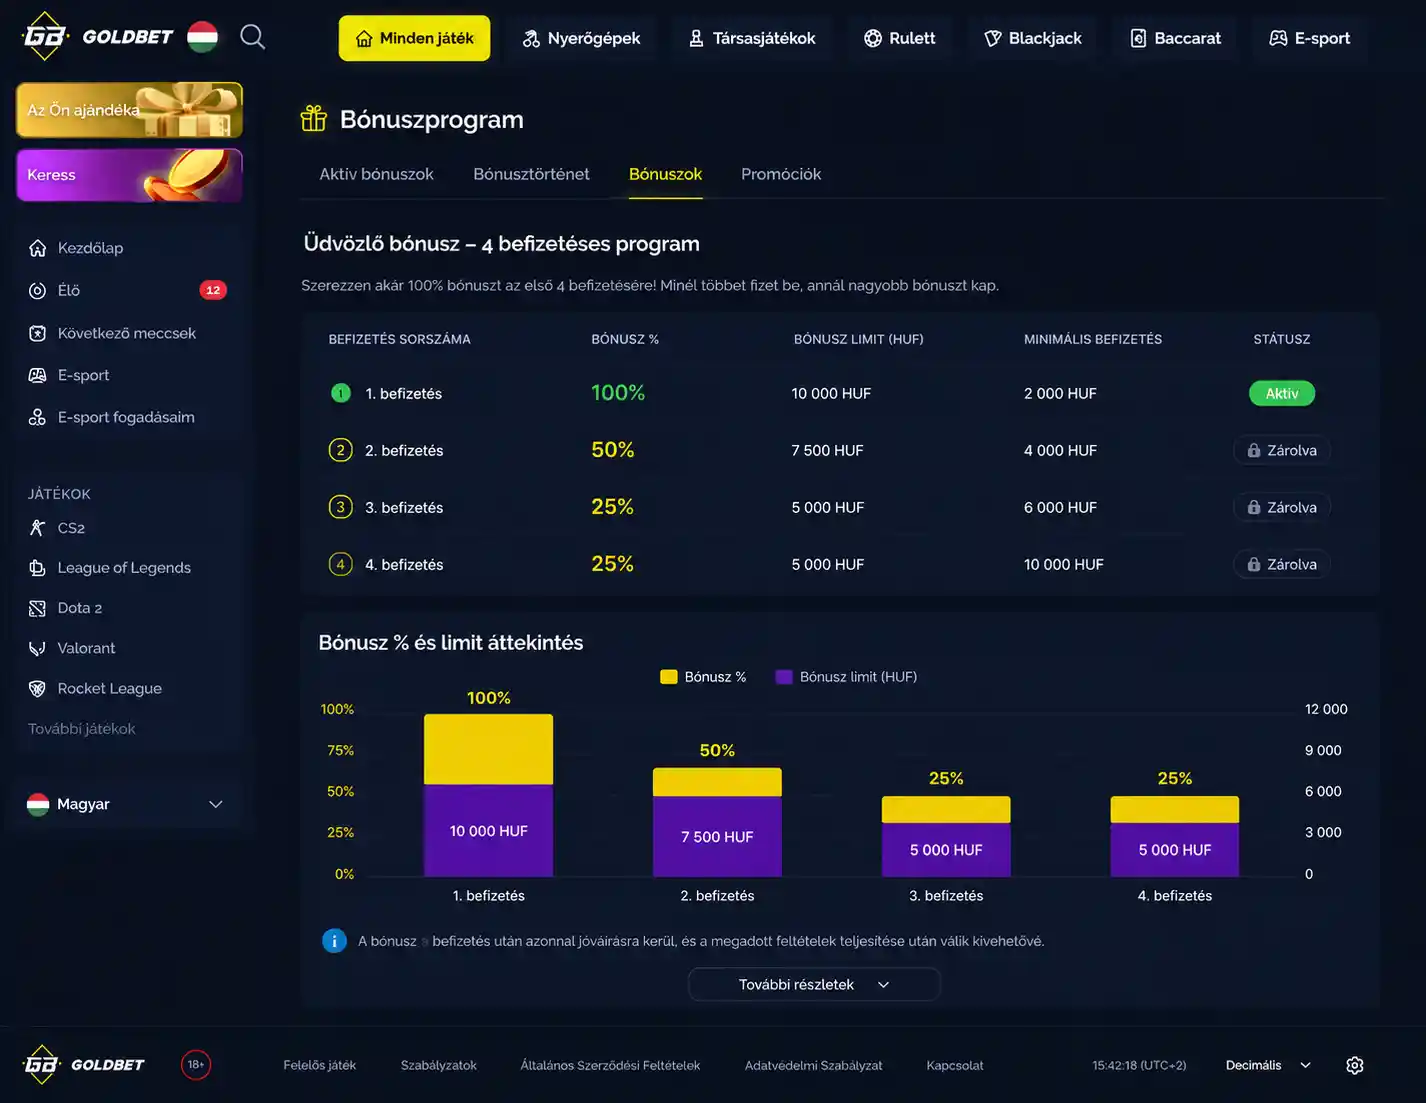This screenshot has height=1103, width=1426.
Task: Click the Hungarian flag next to the logo
Action: pyautogui.click(x=202, y=37)
